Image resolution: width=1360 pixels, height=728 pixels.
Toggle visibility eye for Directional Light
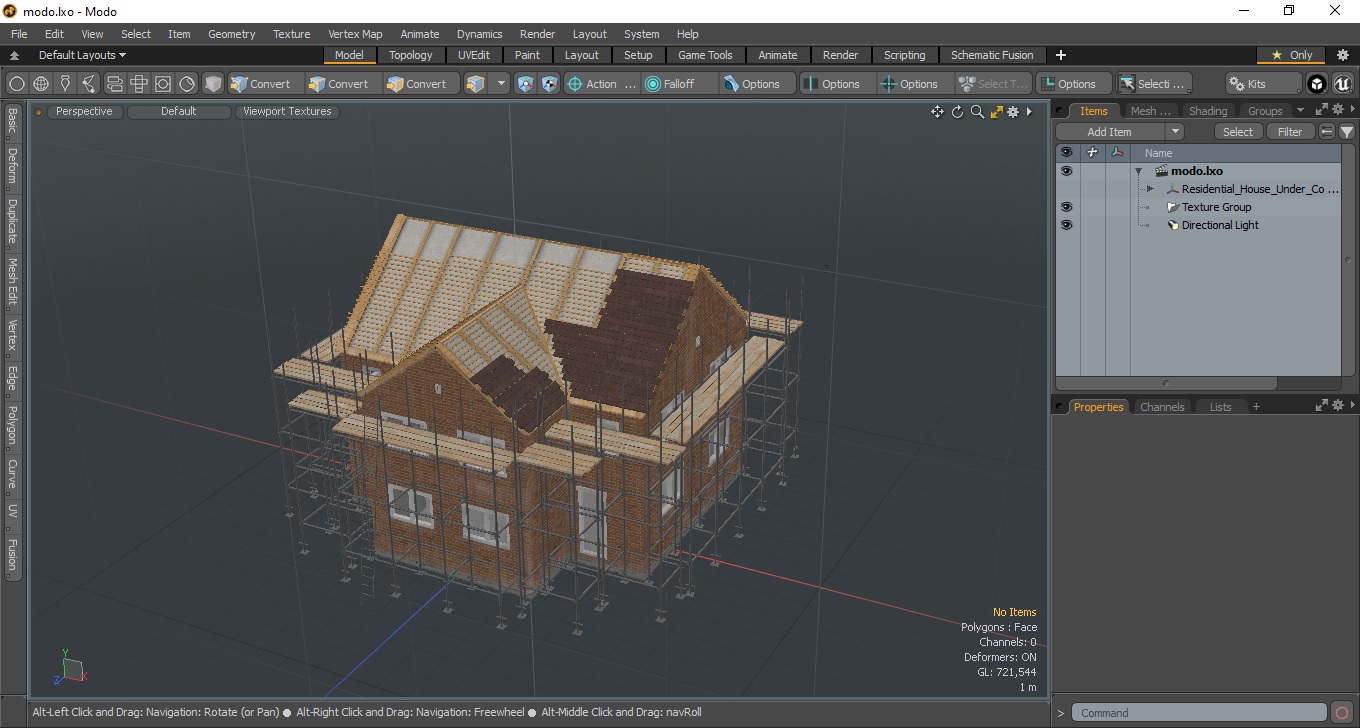tap(1066, 225)
